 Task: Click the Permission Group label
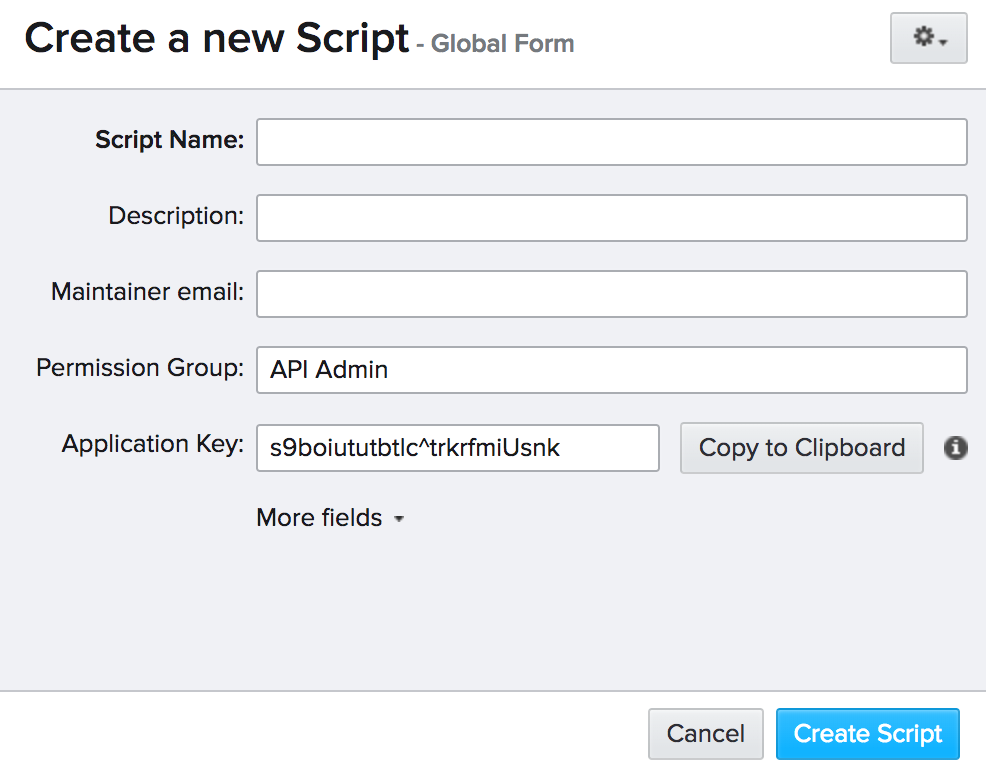click(x=140, y=368)
